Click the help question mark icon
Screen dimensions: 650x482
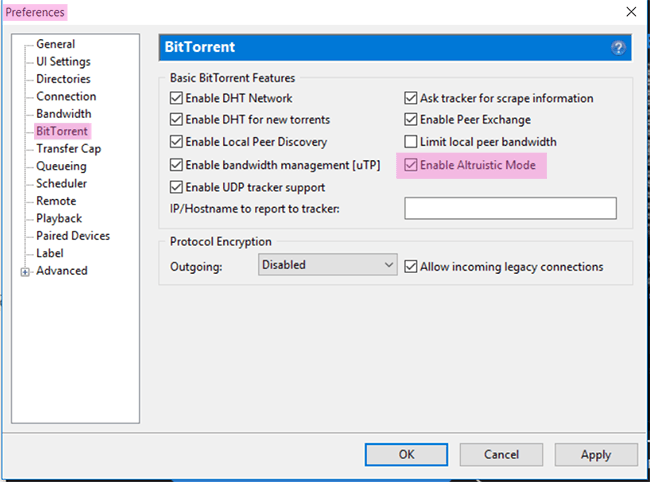pos(618,48)
